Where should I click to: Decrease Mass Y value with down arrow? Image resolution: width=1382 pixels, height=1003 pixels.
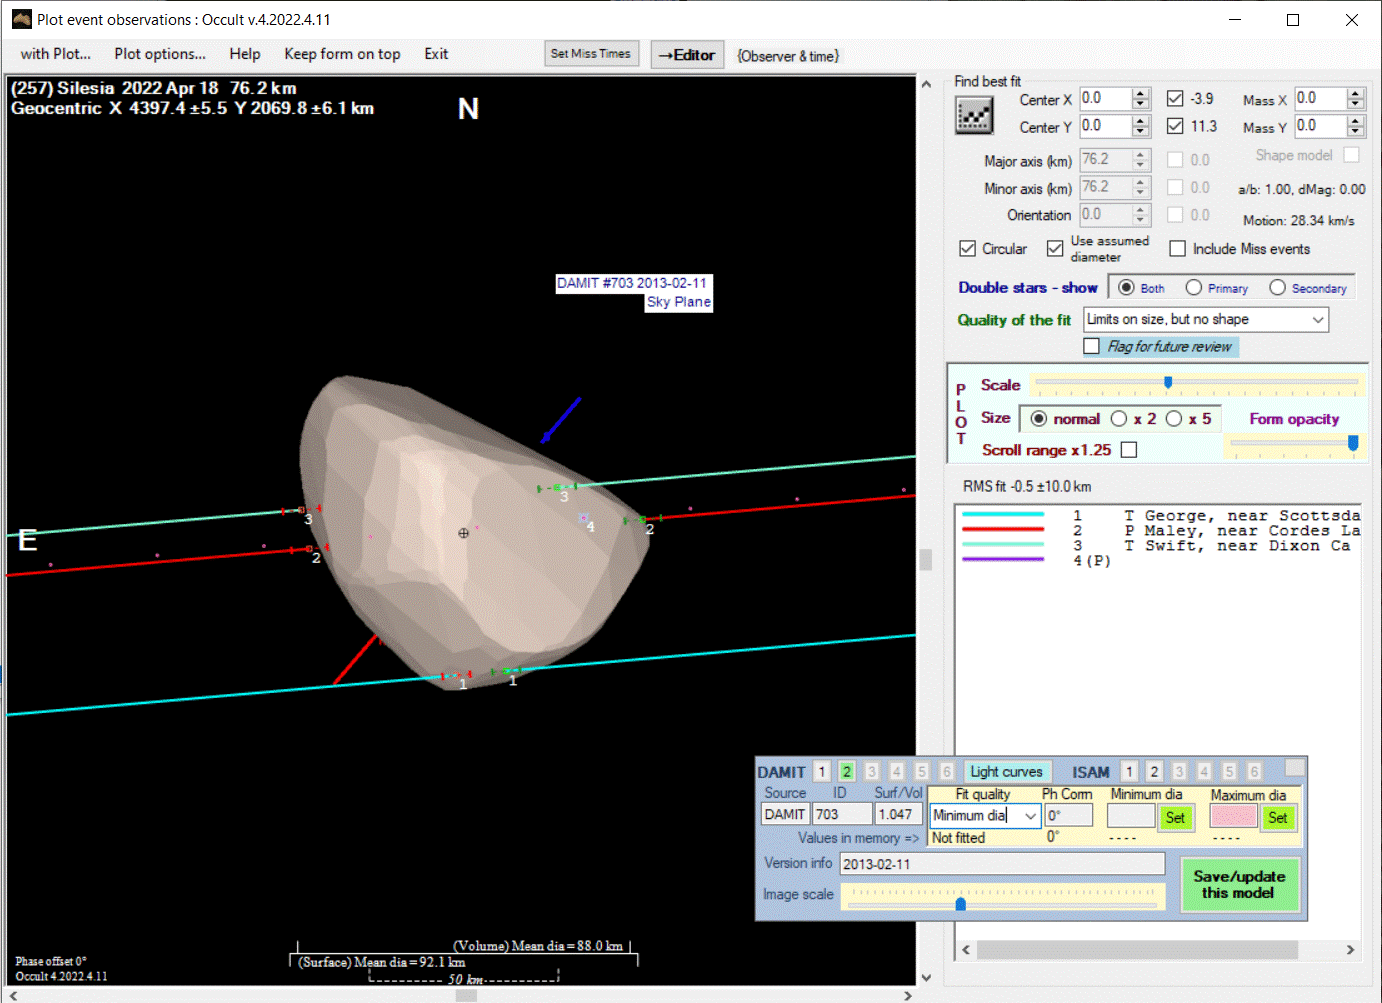click(x=1355, y=131)
